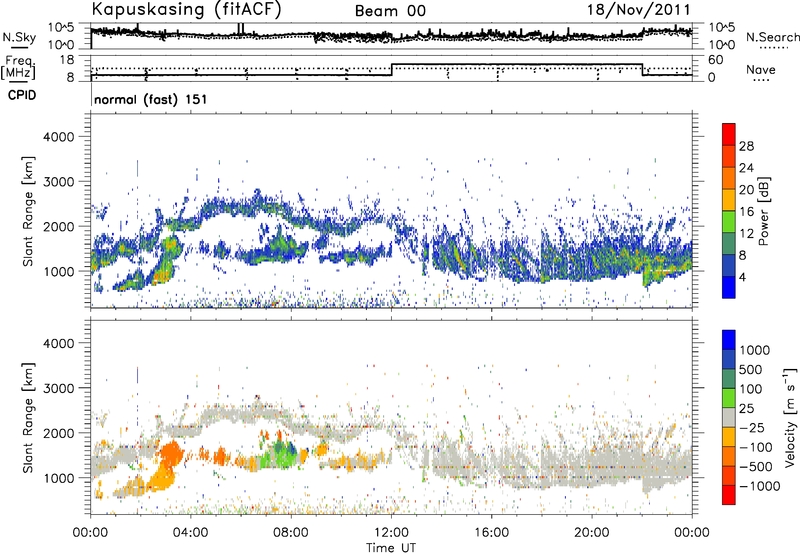Click the '4000' tick of power panel

click(x=58, y=137)
